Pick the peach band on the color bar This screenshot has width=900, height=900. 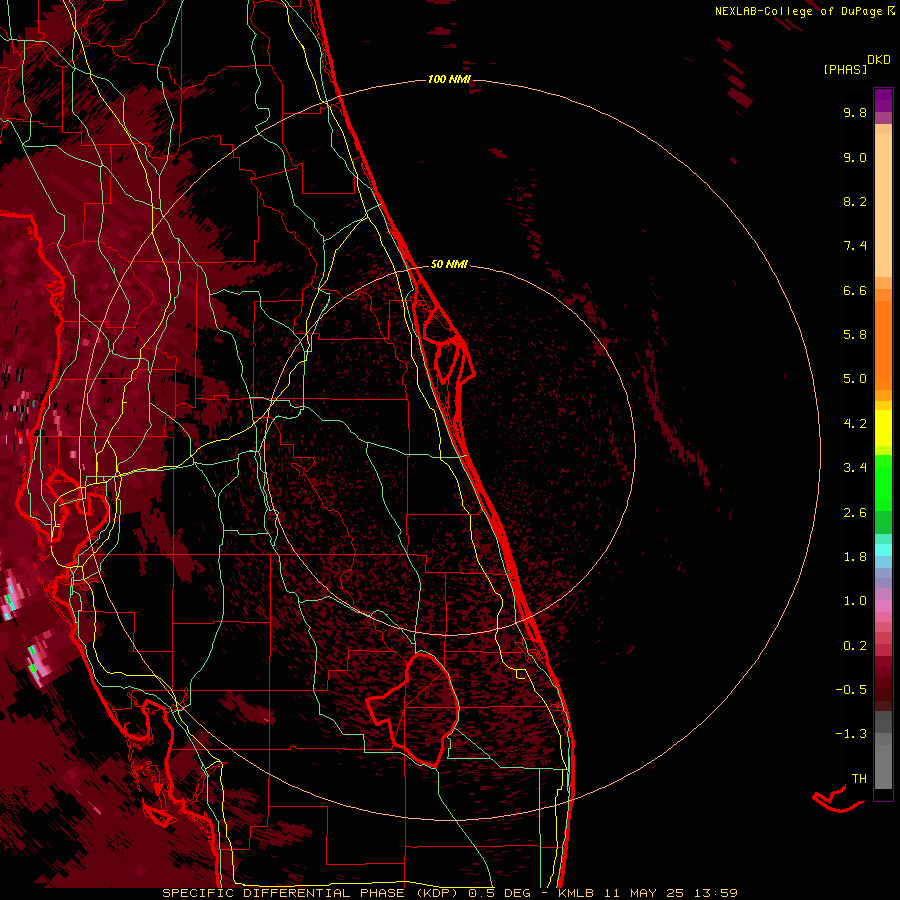pyautogui.click(x=883, y=201)
